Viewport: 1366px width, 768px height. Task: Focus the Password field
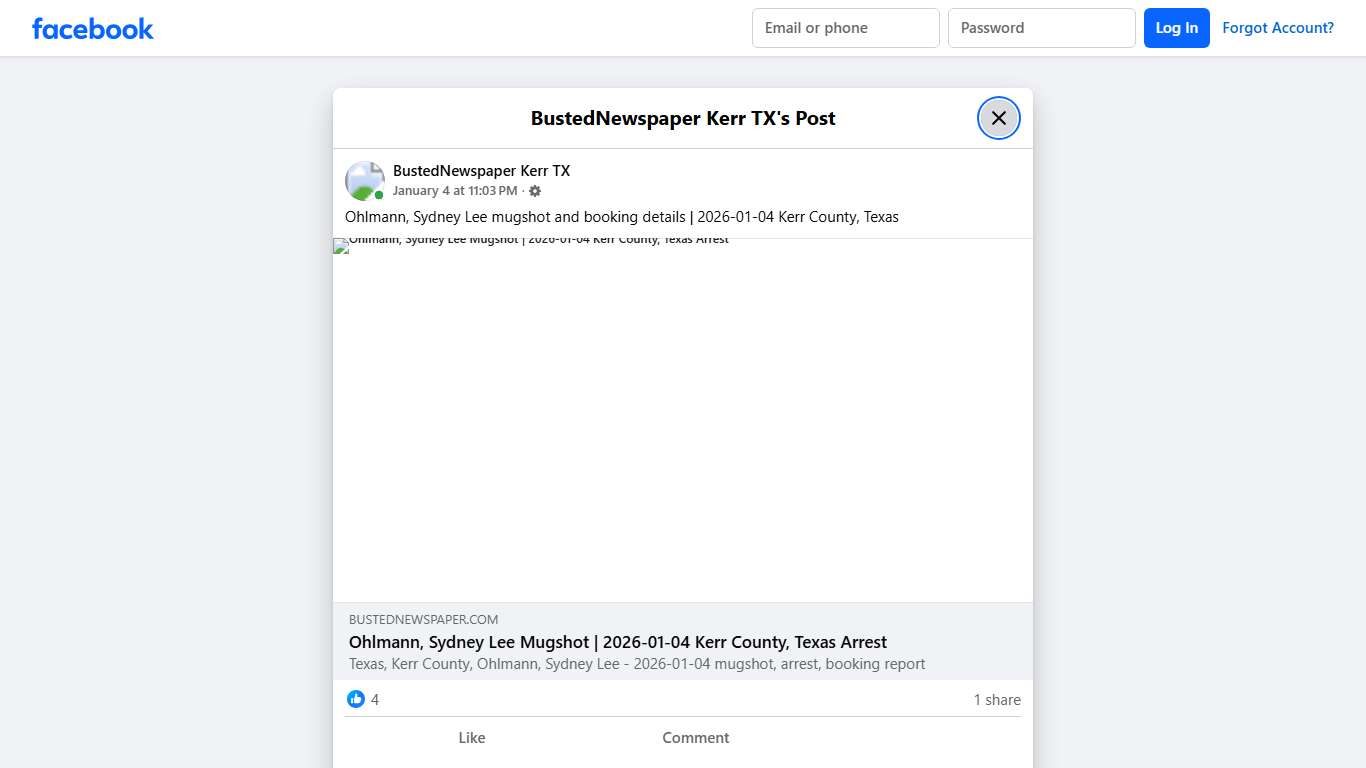pos(1041,28)
